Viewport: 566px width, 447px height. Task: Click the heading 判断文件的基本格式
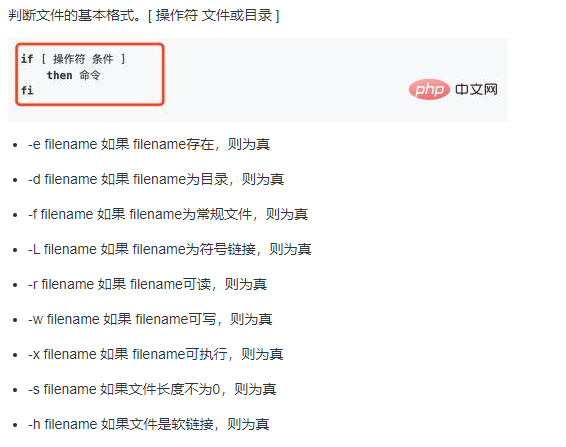pyautogui.click(x=74, y=15)
